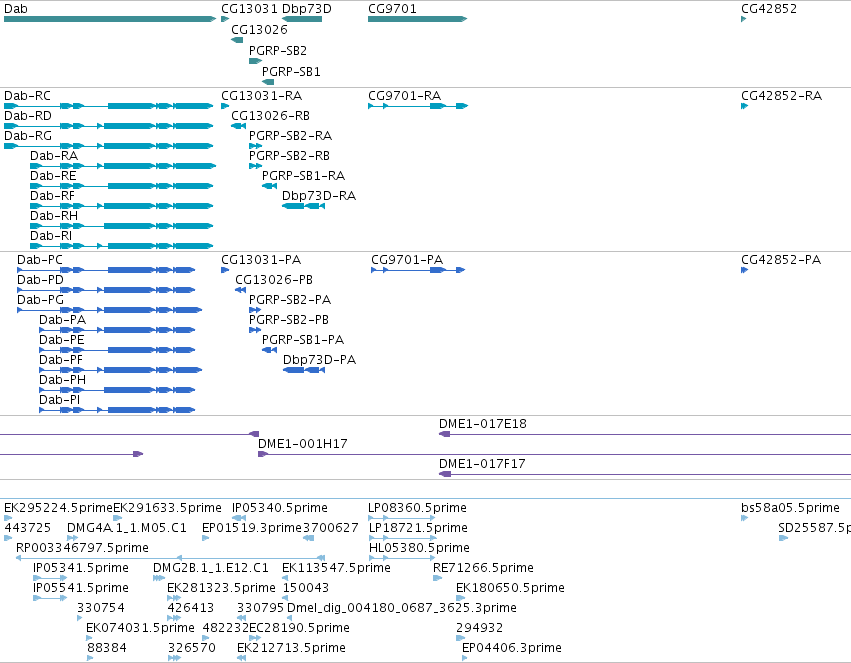
Task: Click the Dab-PG protein label
Action: [40, 300]
